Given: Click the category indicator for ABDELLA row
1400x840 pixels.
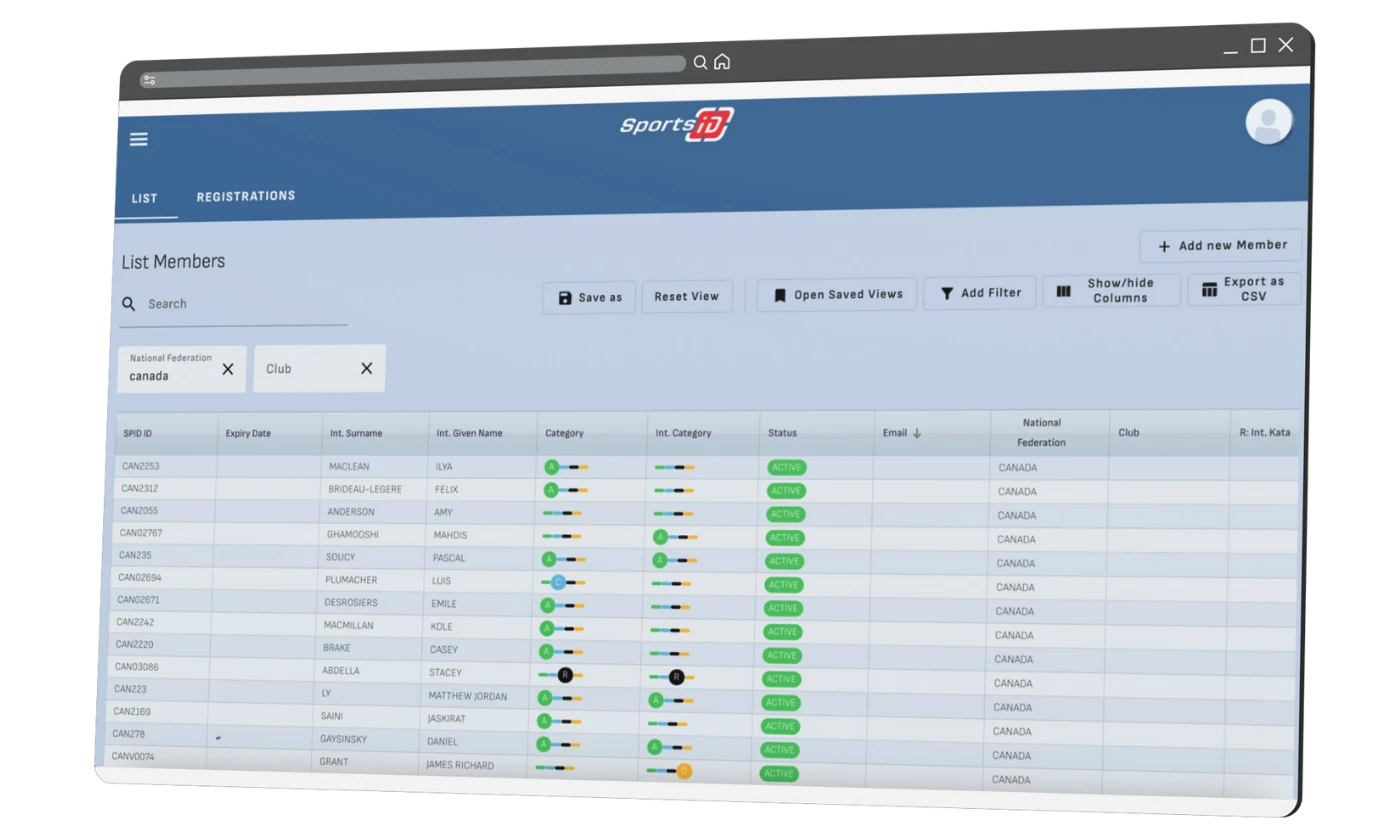Looking at the screenshot, I should pyautogui.click(x=564, y=675).
